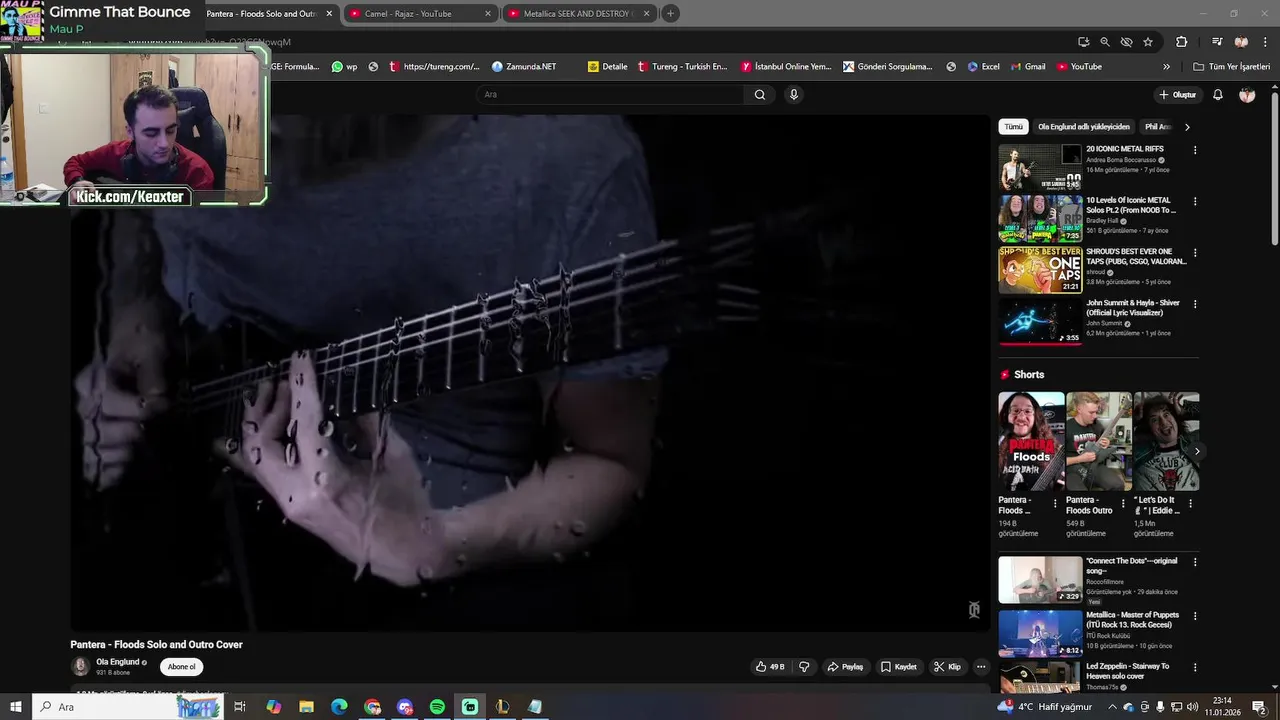Click the volume speaker tray icon
The image size is (1280, 720).
coord(1192,707)
